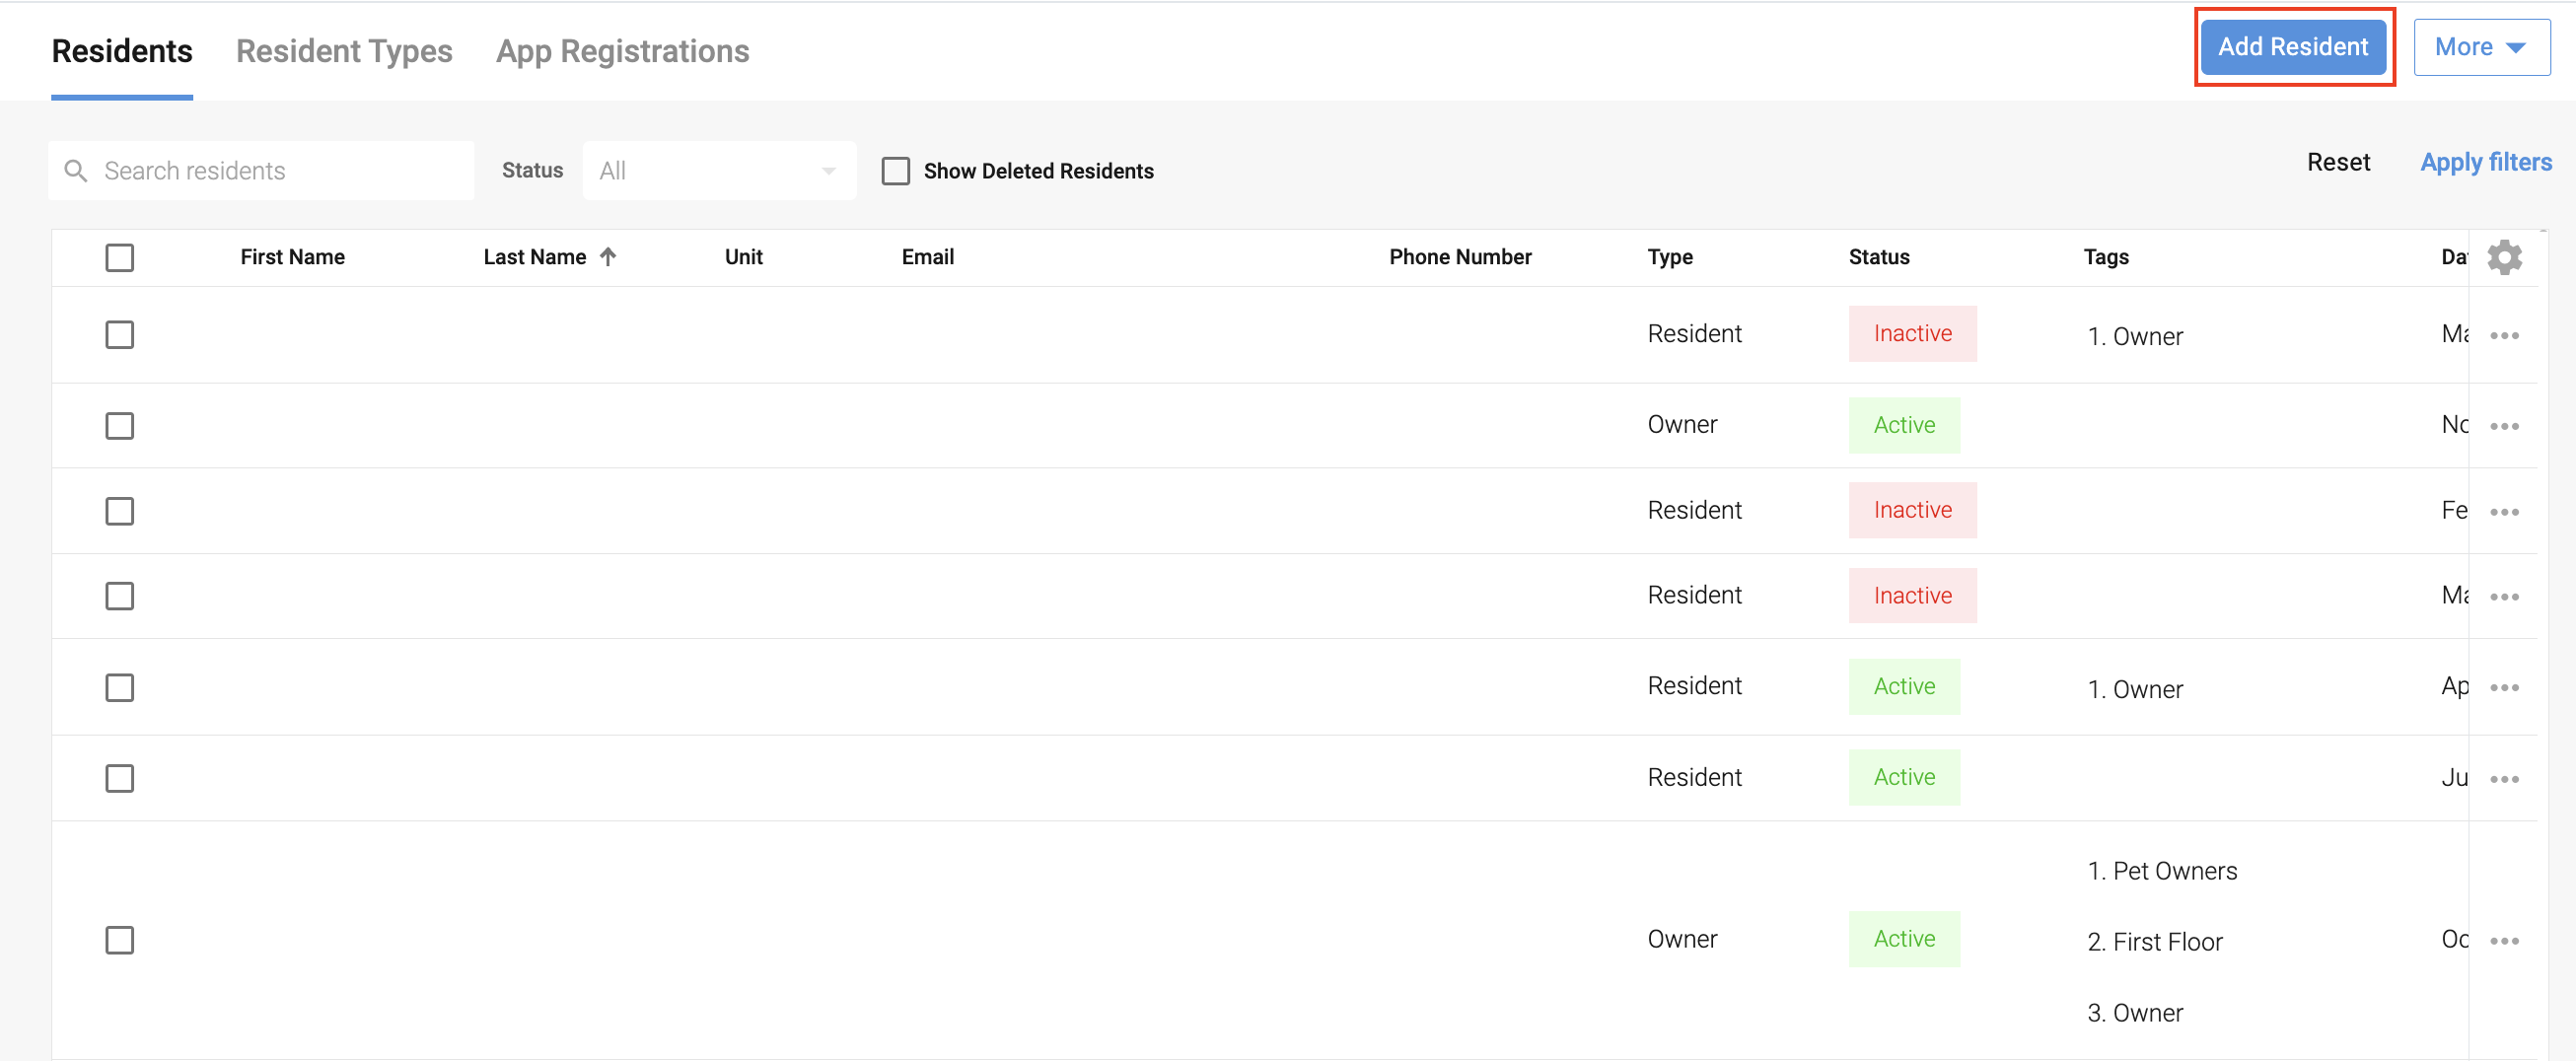
Task: Open actions menu for first Inactive resident
Action: tap(2504, 335)
